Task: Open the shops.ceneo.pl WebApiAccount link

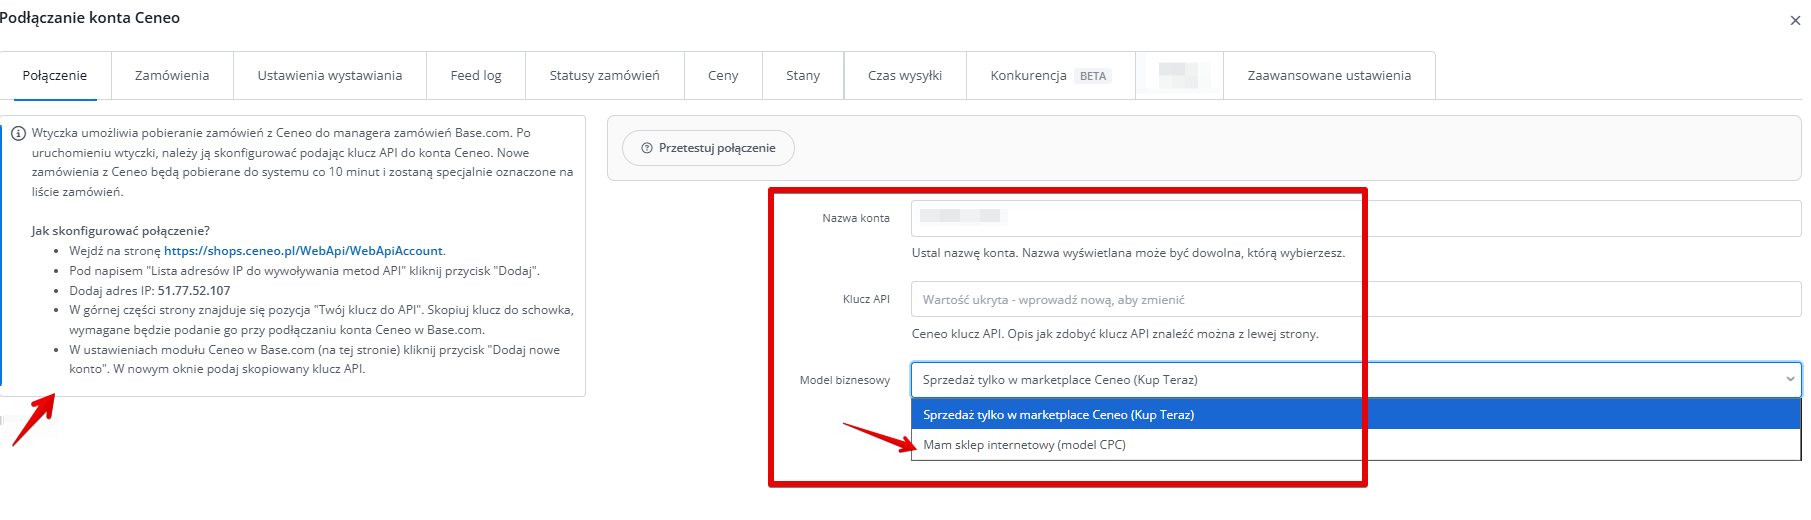Action: pos(303,251)
